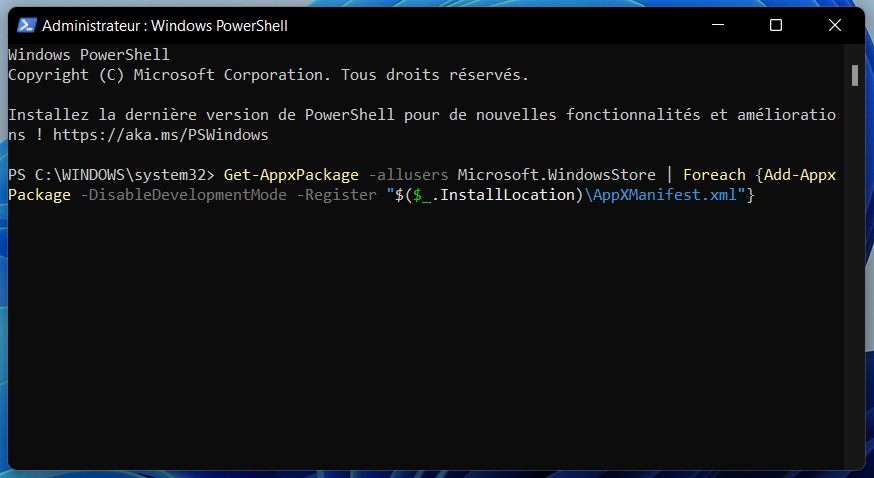Click the pipe character before Foreach
This screenshot has width=874, height=478.
(669, 175)
